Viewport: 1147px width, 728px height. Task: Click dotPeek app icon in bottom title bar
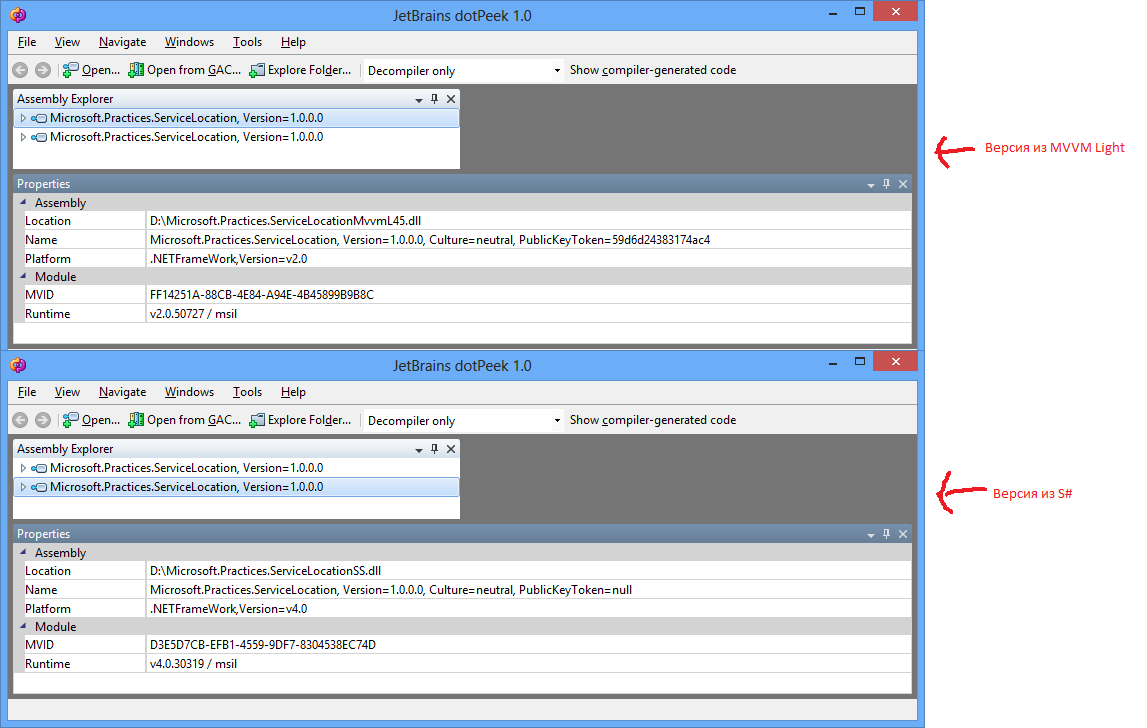(19, 364)
